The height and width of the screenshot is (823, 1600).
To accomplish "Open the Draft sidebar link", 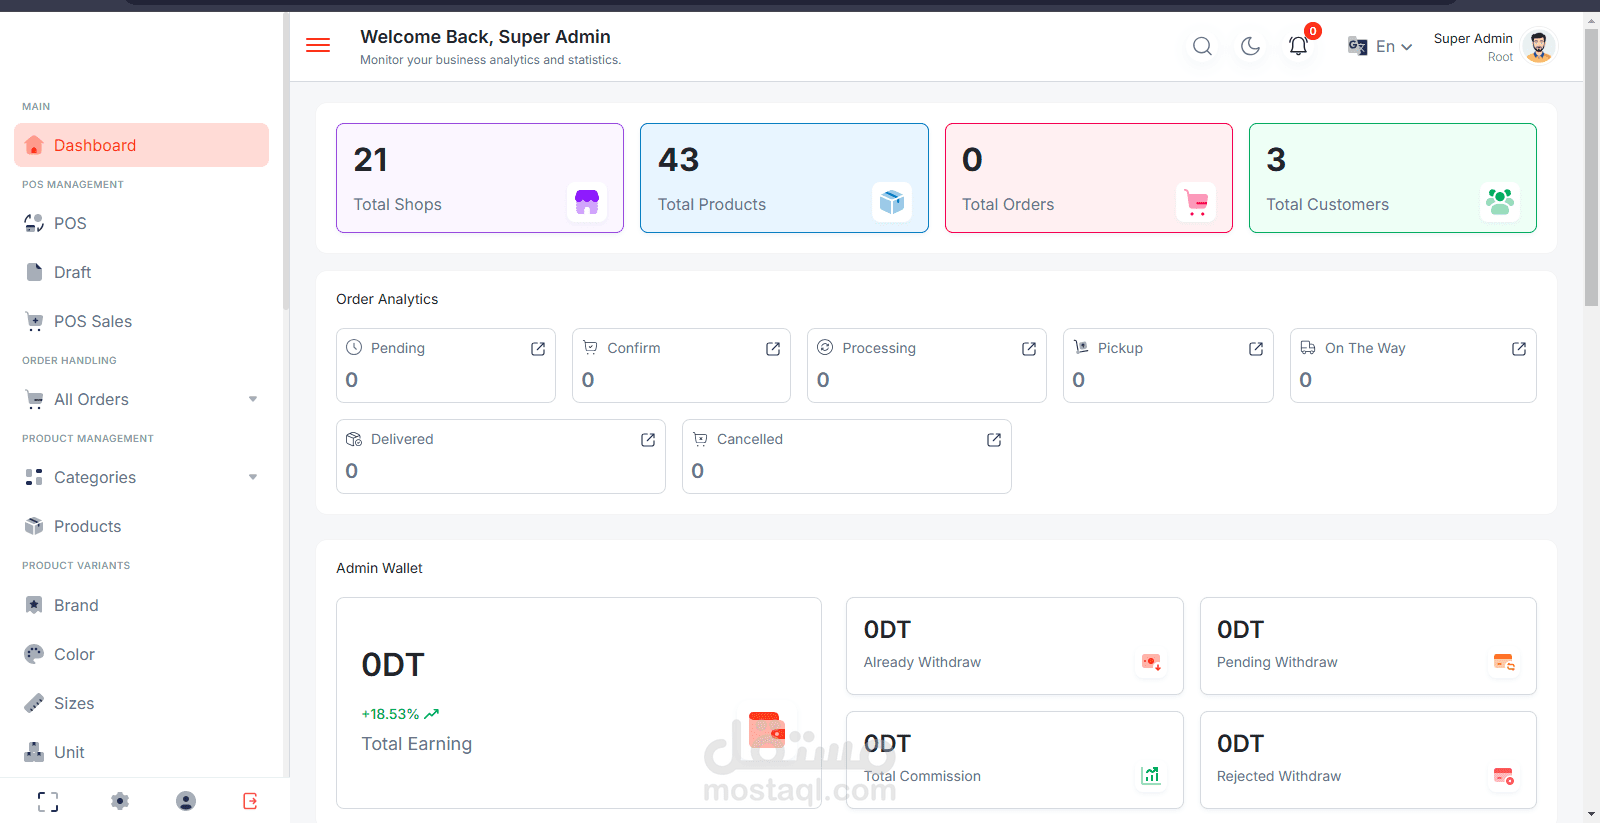I will 72,272.
